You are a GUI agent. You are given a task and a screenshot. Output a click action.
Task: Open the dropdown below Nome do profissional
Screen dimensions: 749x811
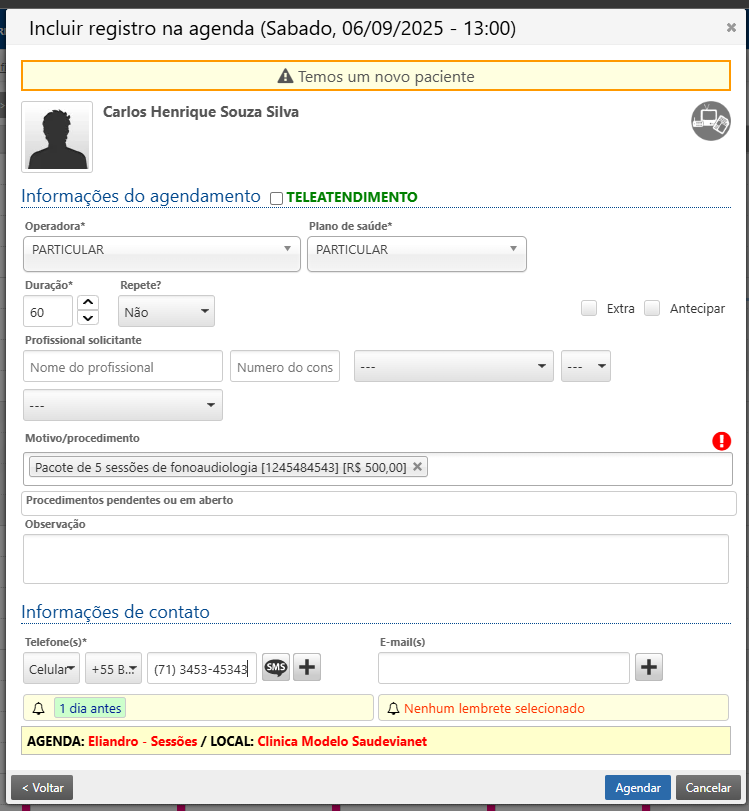click(x=123, y=405)
